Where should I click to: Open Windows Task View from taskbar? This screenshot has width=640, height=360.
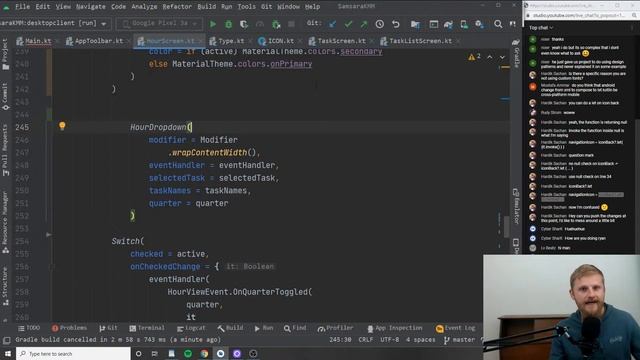155,353
